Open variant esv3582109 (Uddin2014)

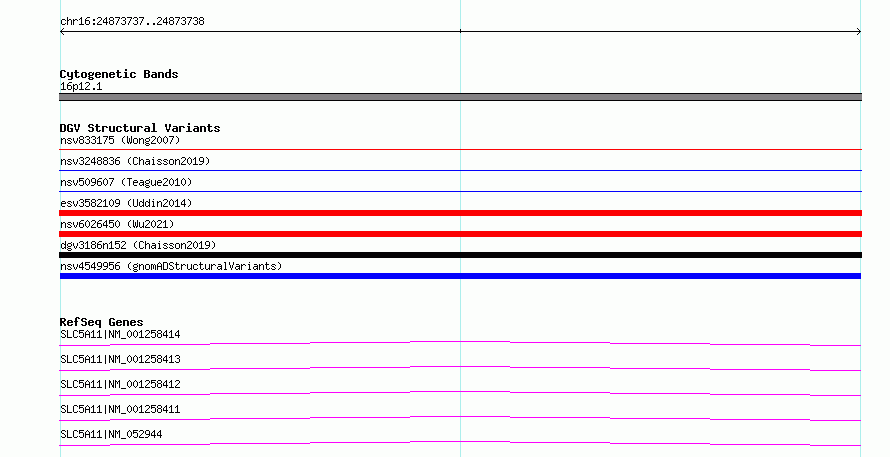pyautogui.click(x=126, y=203)
